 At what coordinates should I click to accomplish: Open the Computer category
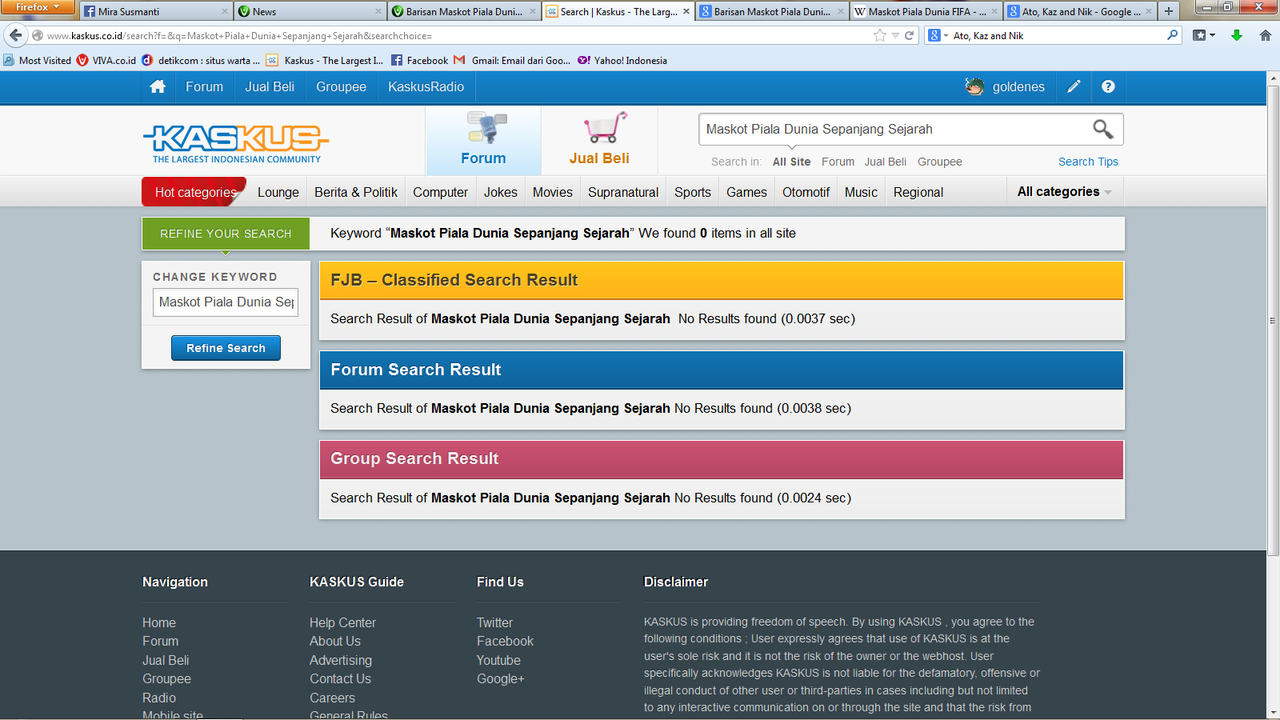[x=440, y=192]
